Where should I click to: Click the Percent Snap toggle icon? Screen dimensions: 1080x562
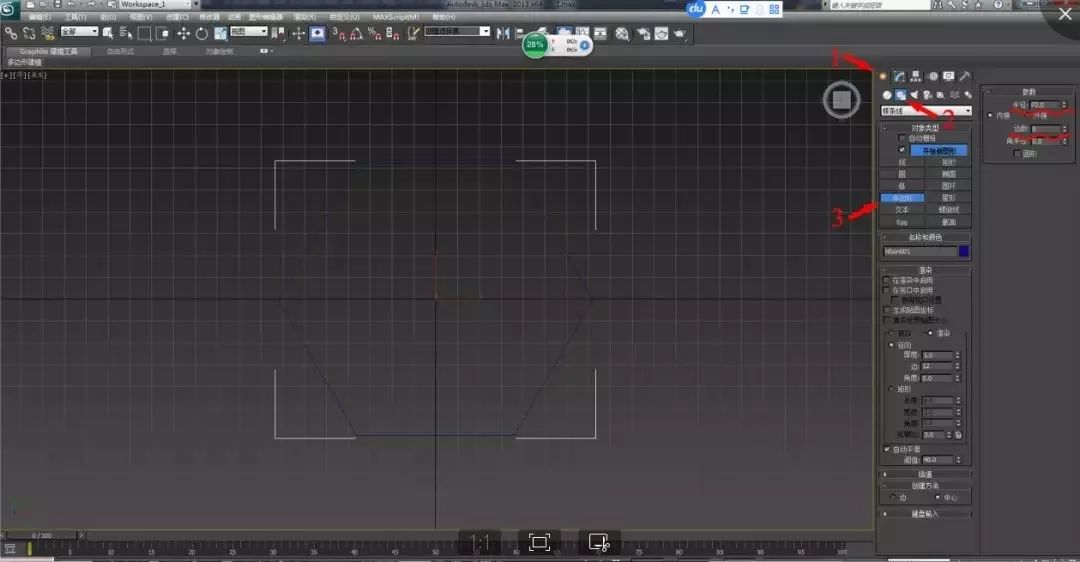pyautogui.click(x=375, y=32)
